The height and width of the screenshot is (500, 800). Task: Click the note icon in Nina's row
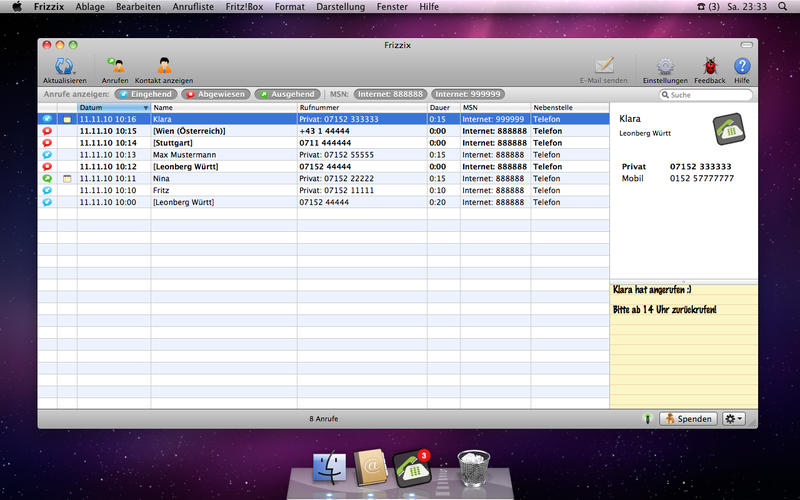pos(67,178)
